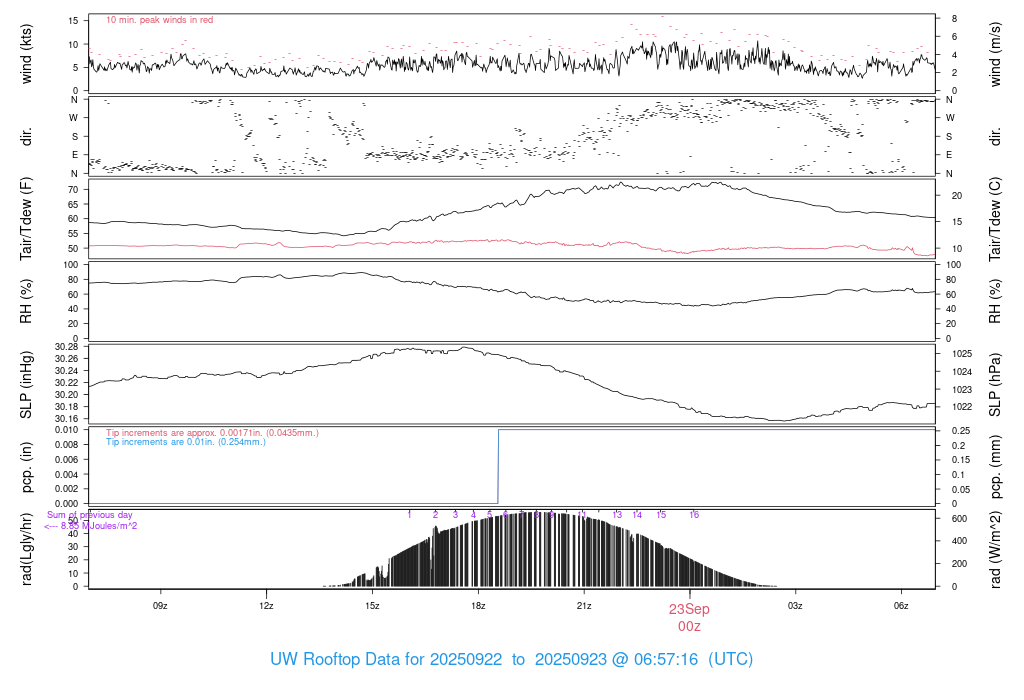Click the '0.010' precipitation tick value
The image size is (1024, 700).
point(67,430)
